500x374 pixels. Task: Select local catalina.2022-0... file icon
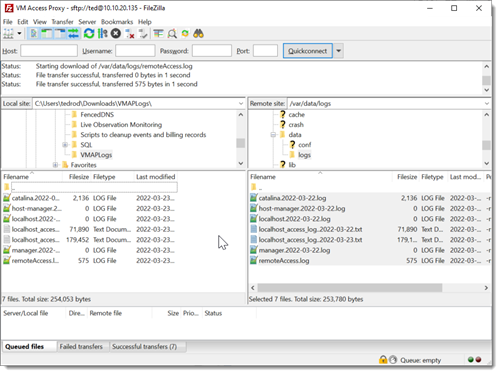pos(7,198)
